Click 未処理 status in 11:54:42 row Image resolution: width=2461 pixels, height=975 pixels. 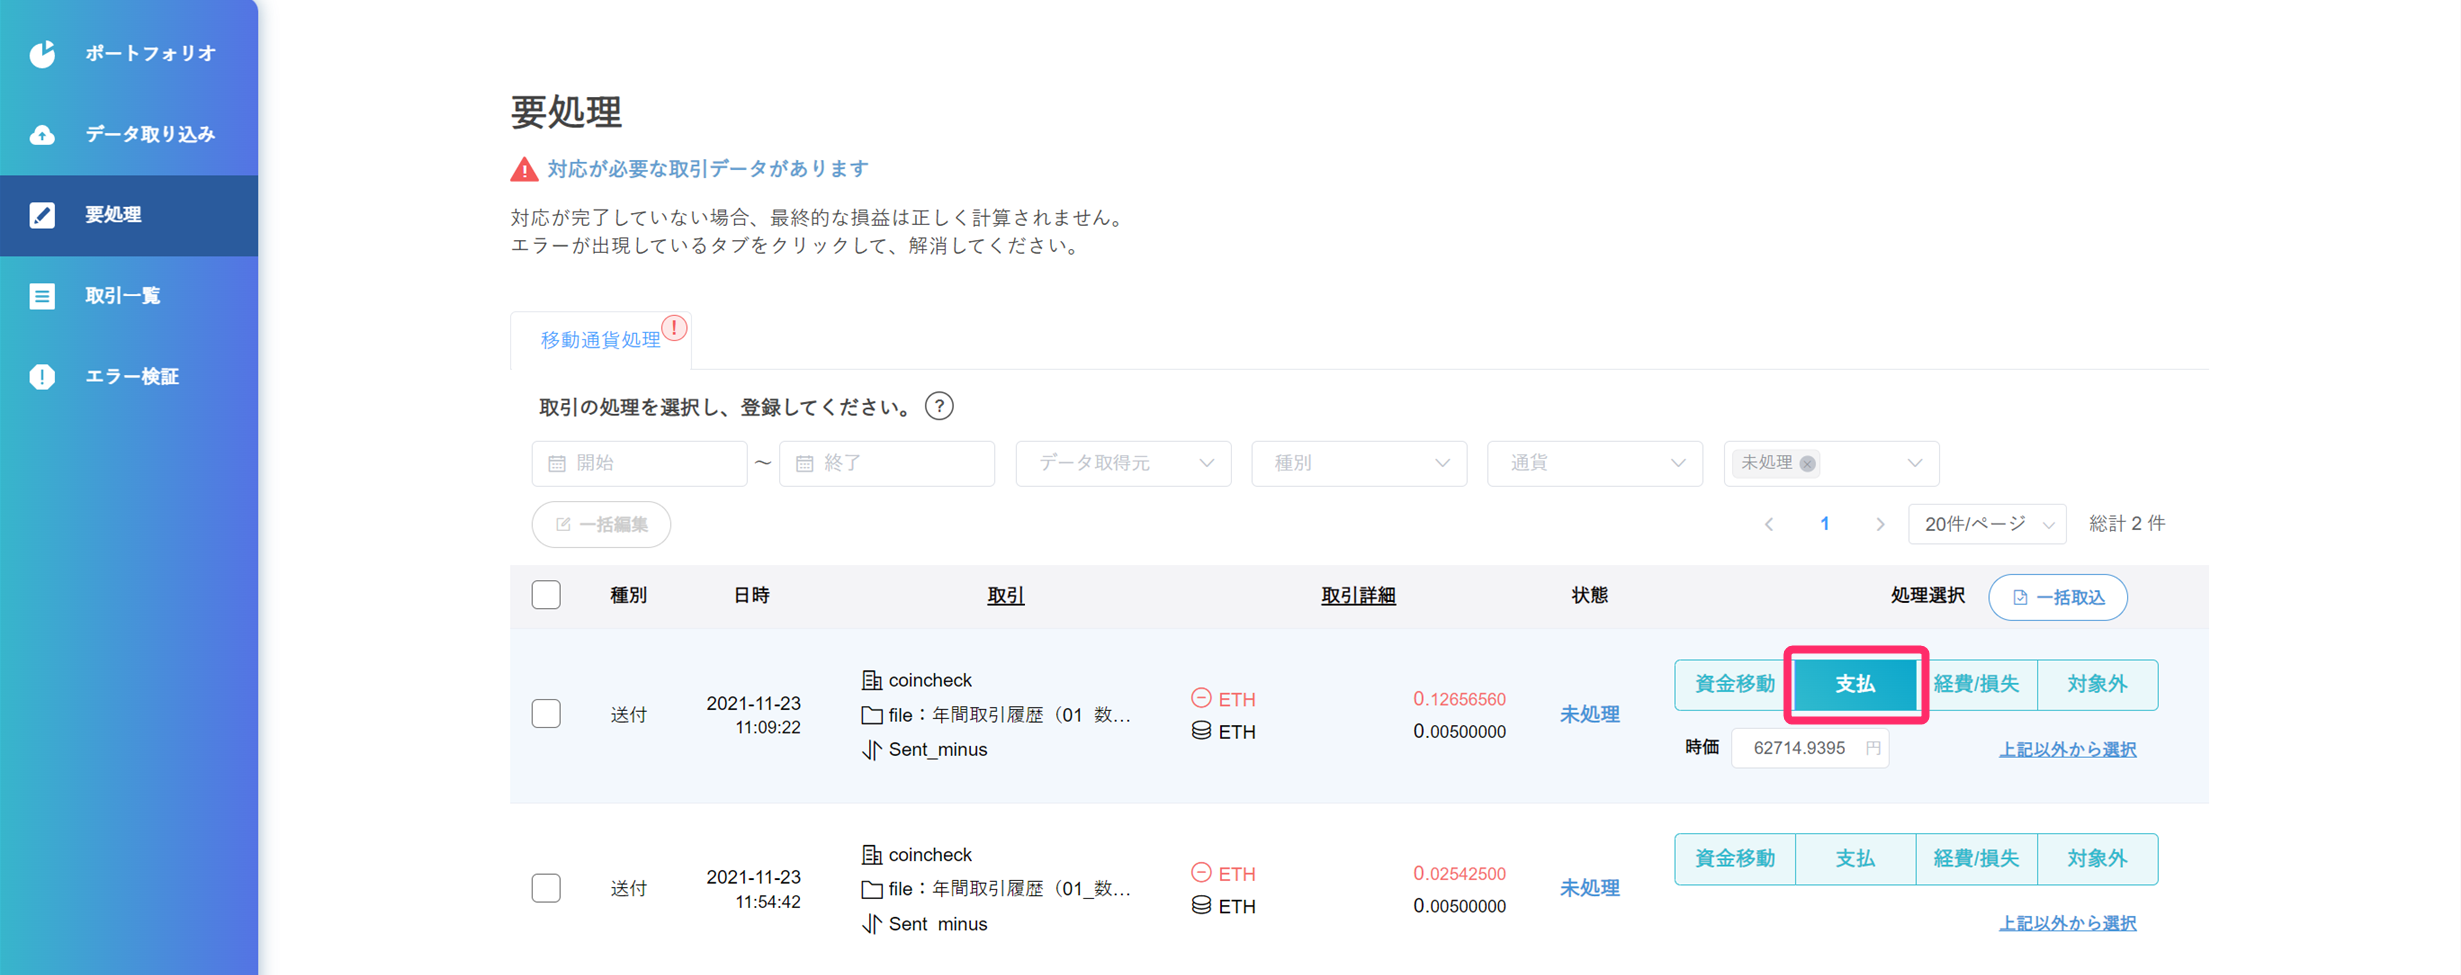(1590, 888)
